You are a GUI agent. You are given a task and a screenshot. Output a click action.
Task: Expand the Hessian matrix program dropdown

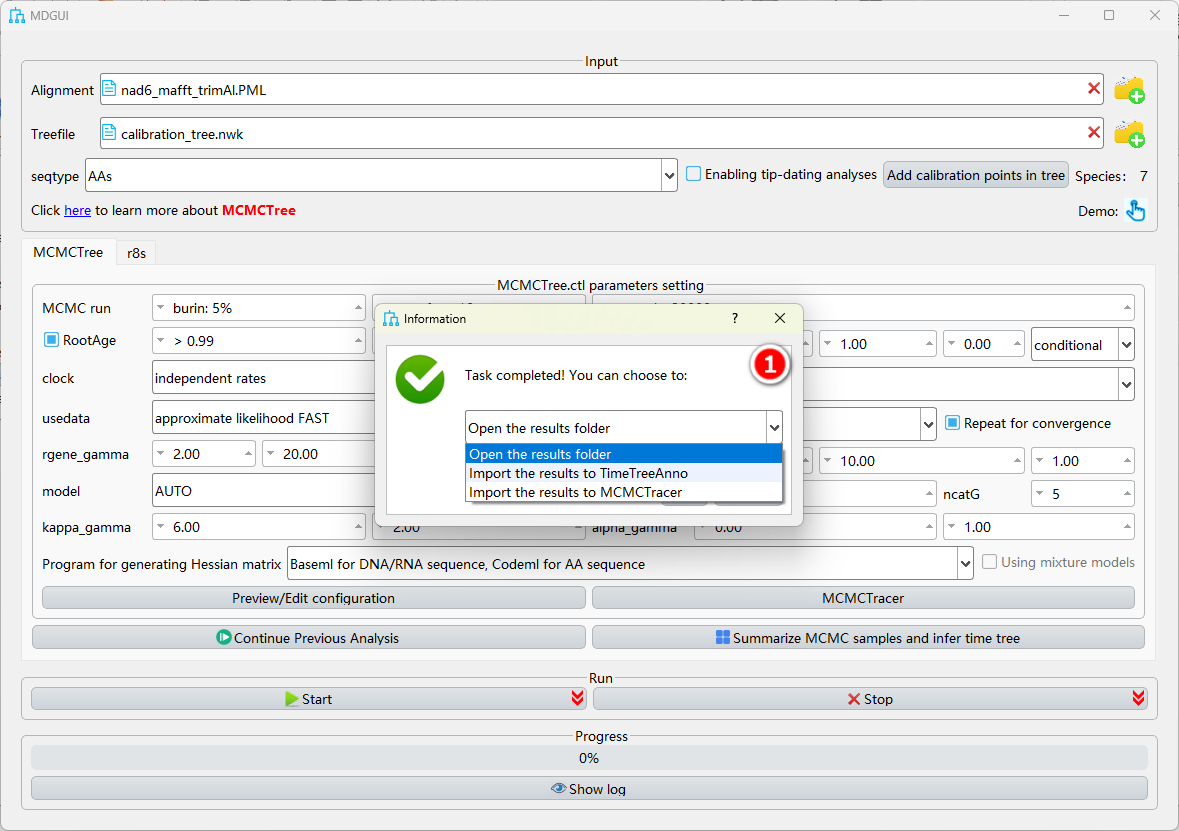(965, 564)
